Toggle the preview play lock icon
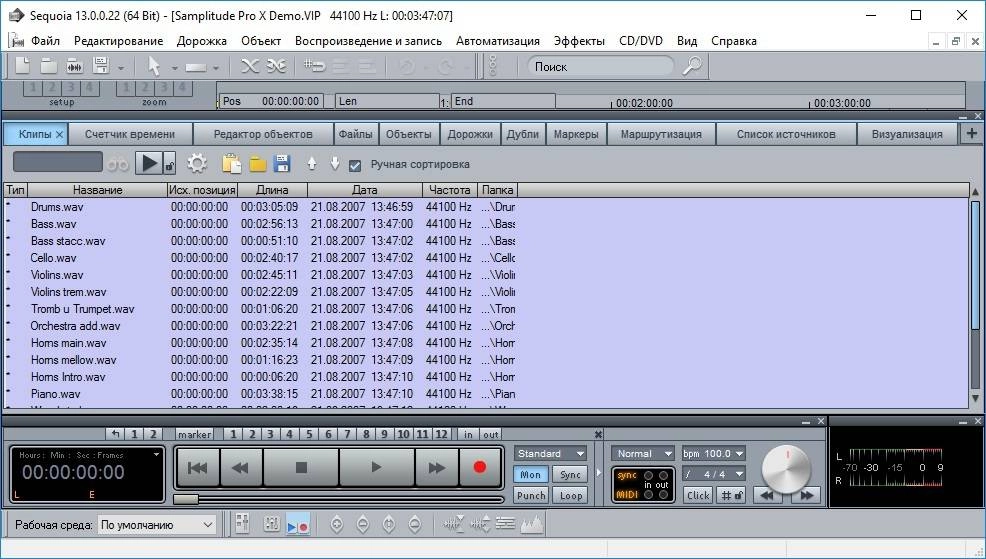The image size is (986, 559). [169, 165]
